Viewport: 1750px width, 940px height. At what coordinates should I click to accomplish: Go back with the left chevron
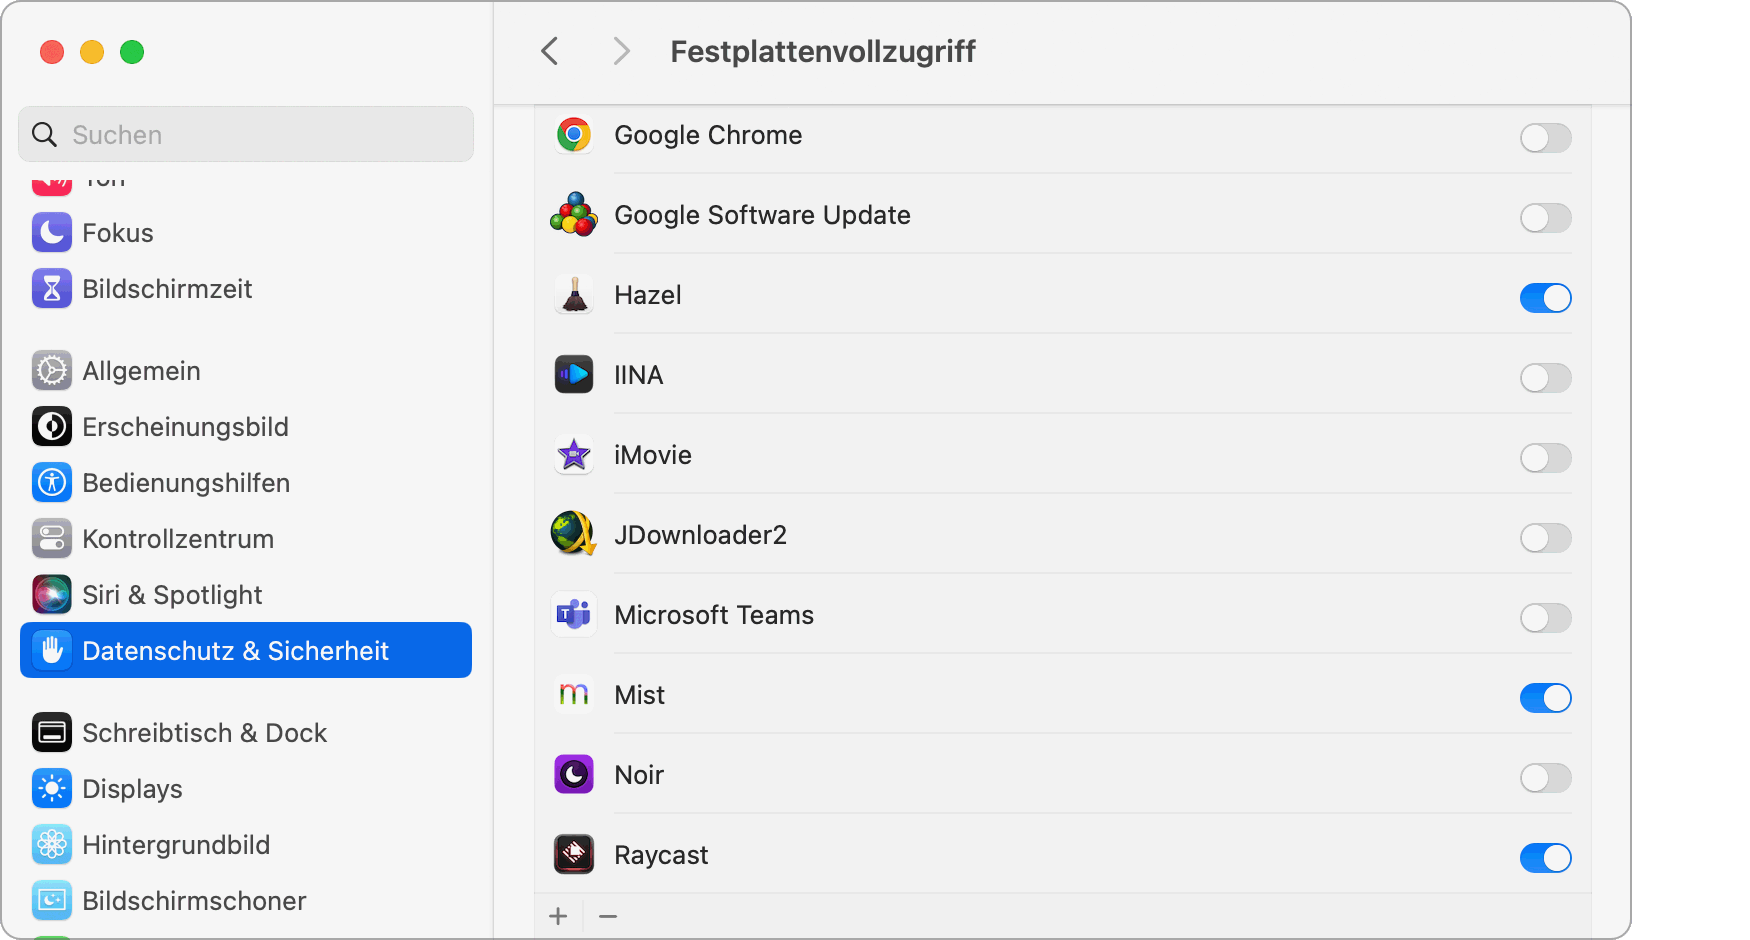(549, 51)
